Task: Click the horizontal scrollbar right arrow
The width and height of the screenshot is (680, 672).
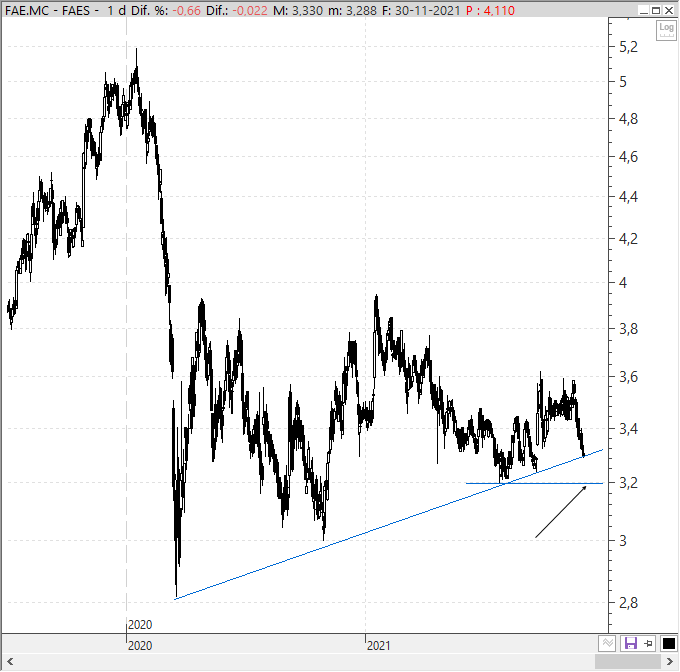Action: pyautogui.click(x=670, y=662)
